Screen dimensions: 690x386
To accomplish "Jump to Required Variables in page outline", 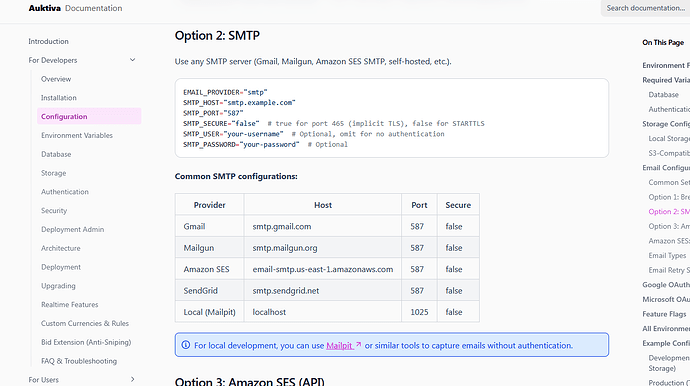I will click(x=666, y=80).
